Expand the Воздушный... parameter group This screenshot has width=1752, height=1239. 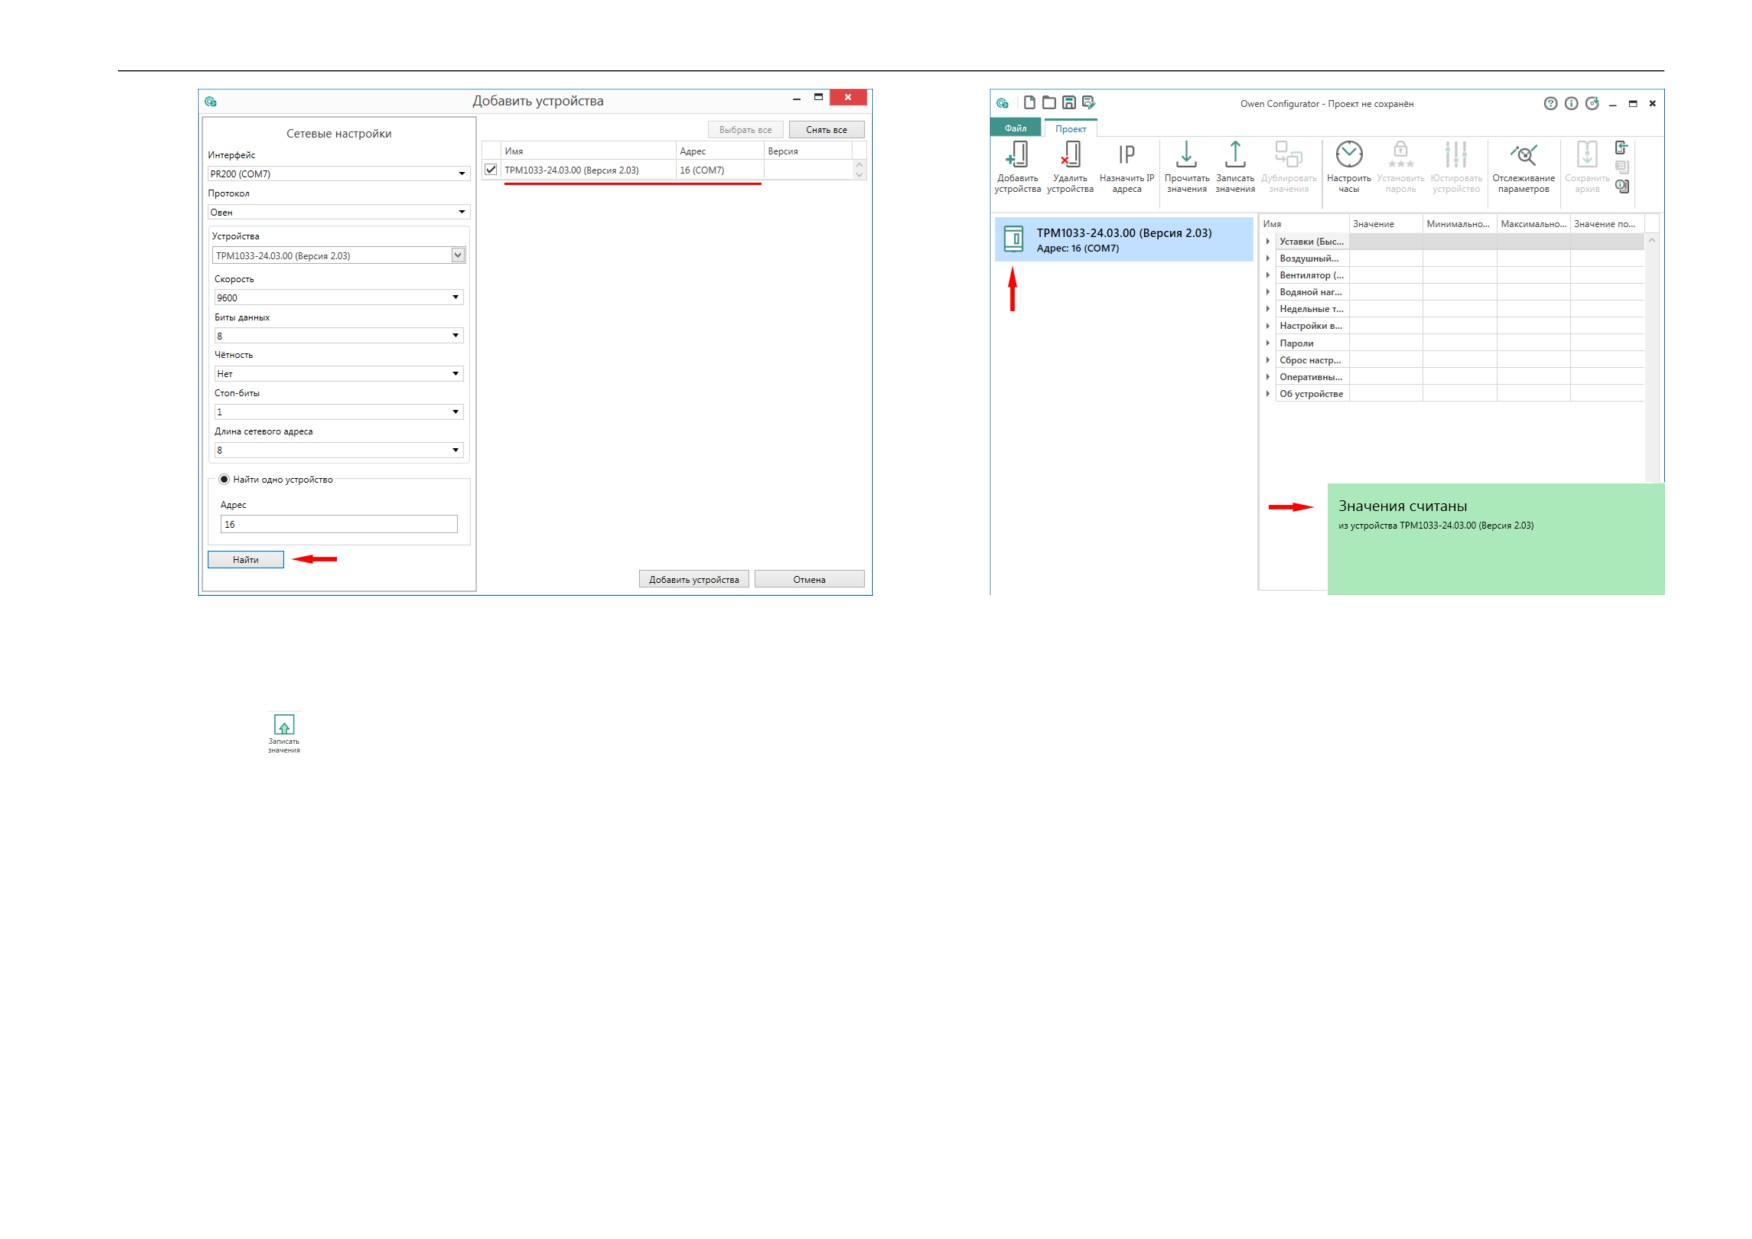[x=1268, y=259]
